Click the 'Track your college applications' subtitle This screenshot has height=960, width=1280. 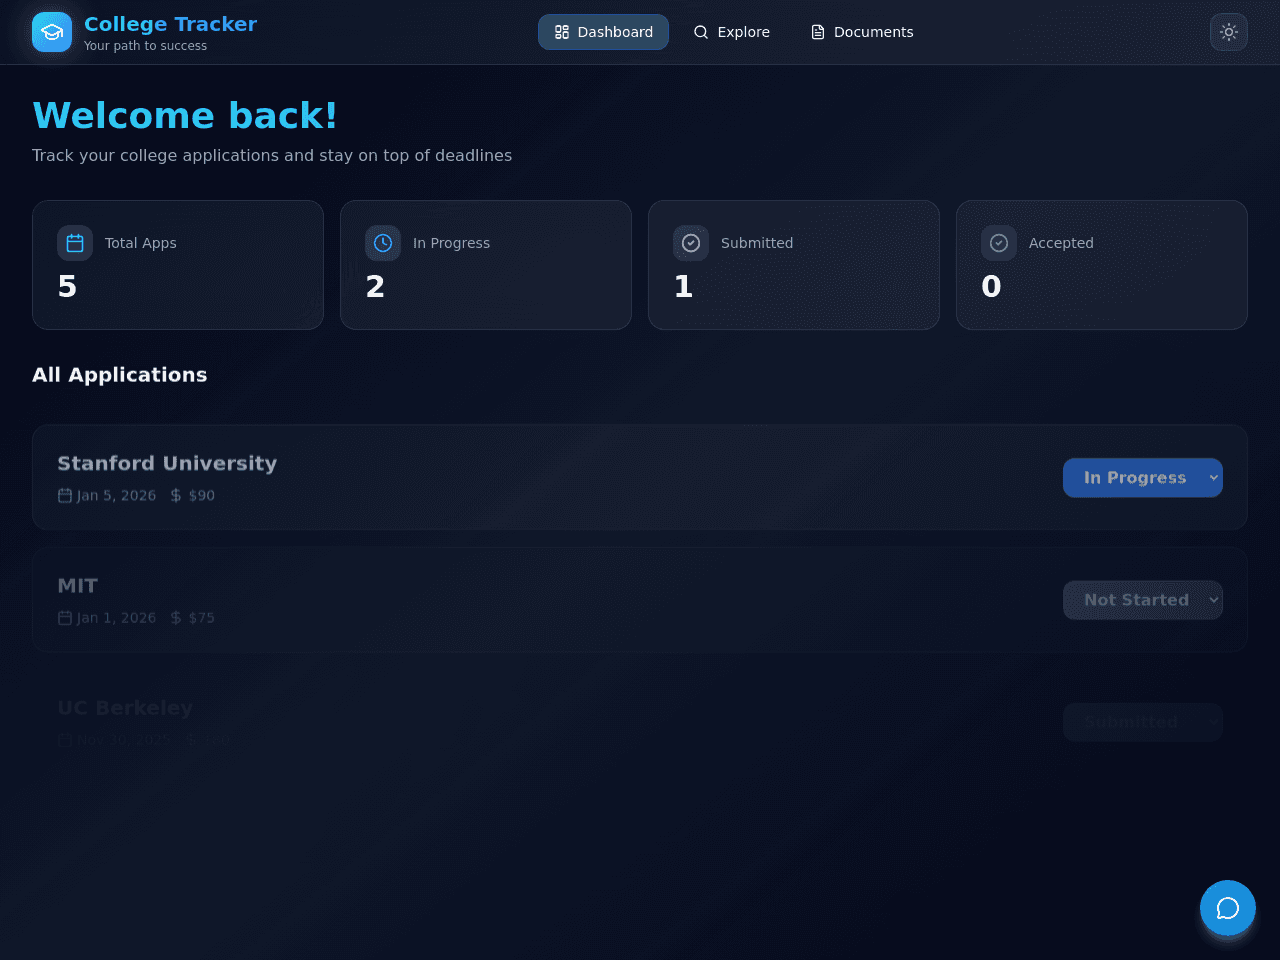[x=272, y=155]
